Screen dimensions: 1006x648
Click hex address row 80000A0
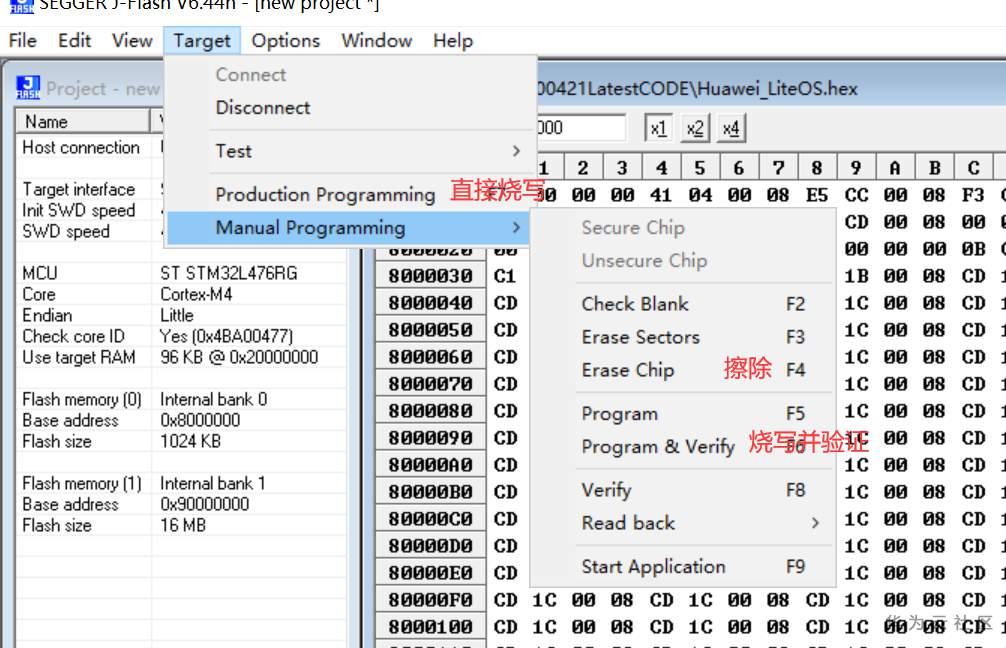click(431, 465)
